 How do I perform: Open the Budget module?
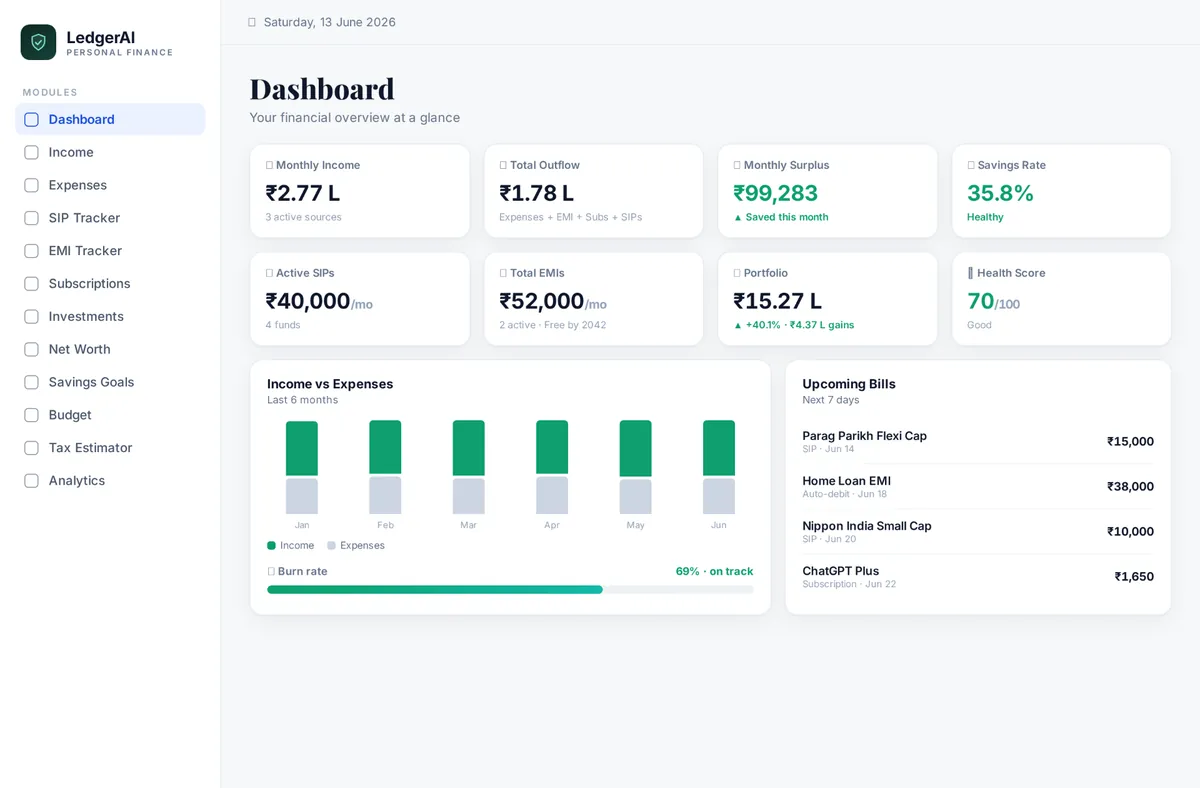click(110, 415)
